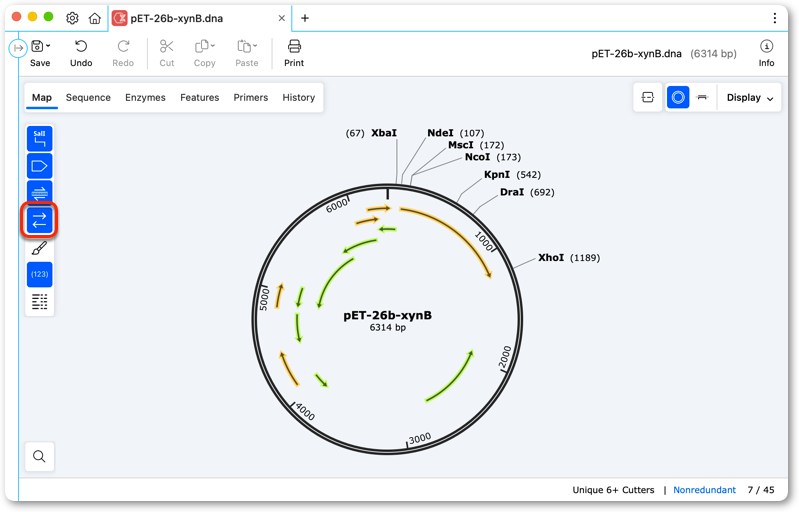Screen dimensions: 799x512
Task: Click the Unique 6+ Cutters enzyme set
Action: [x=613, y=490]
